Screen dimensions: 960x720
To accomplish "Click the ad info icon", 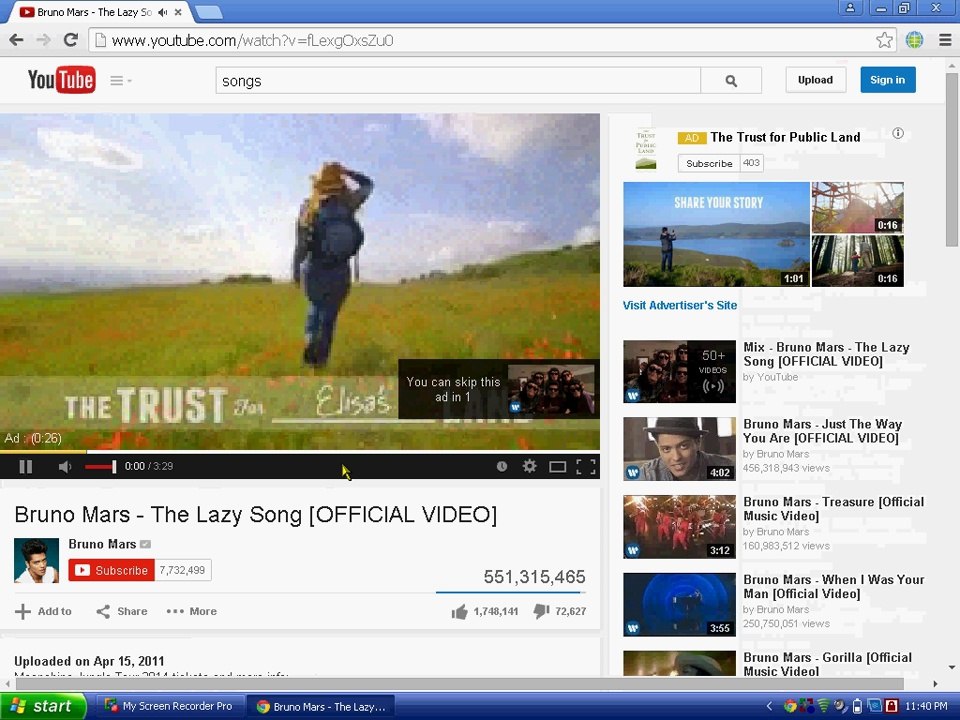I will 898,133.
